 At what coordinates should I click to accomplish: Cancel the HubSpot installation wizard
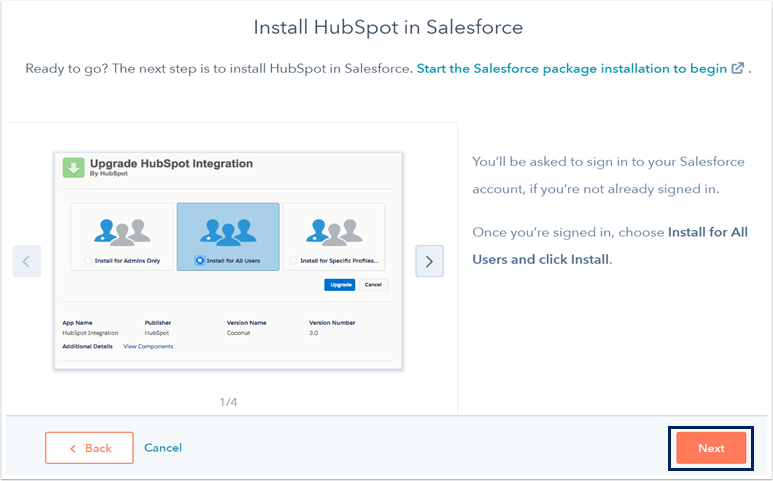[163, 447]
